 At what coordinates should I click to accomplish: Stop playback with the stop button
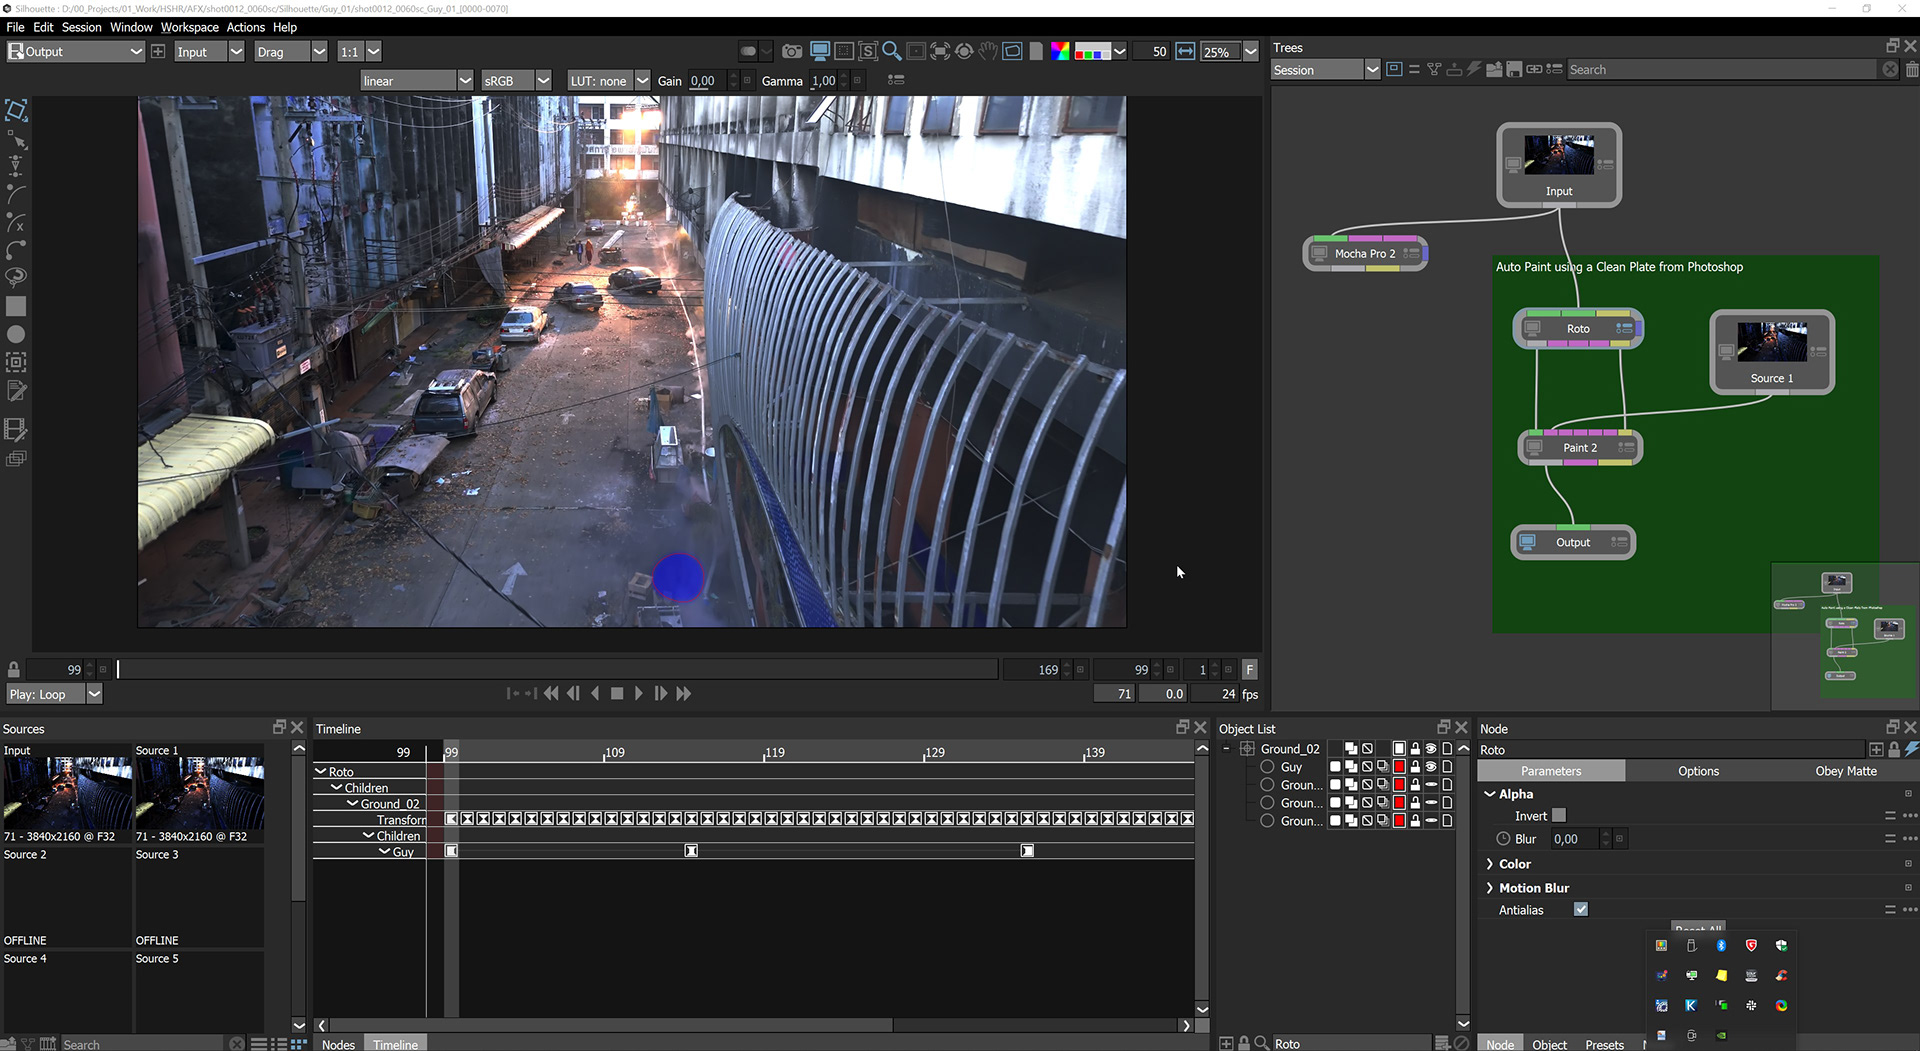(617, 693)
